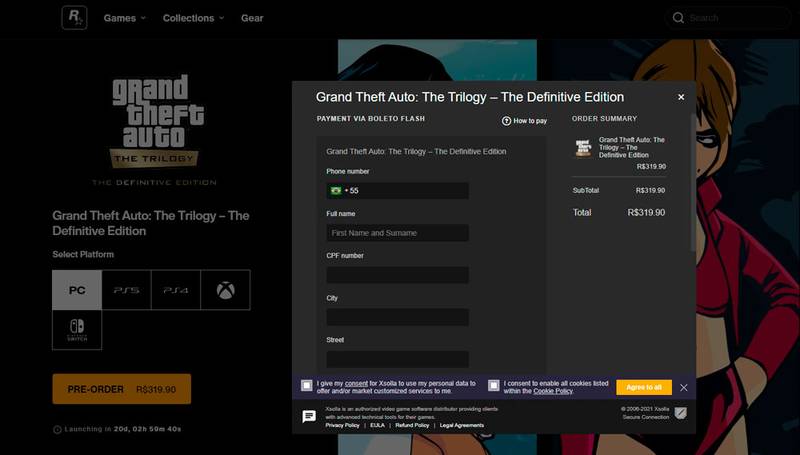Click the How to pay question icon

click(x=506, y=121)
